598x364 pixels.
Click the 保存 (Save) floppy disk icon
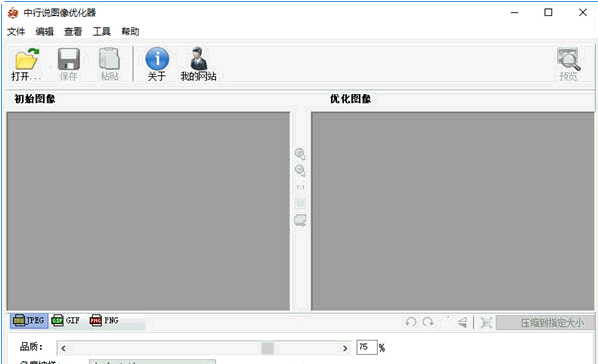click(69, 59)
